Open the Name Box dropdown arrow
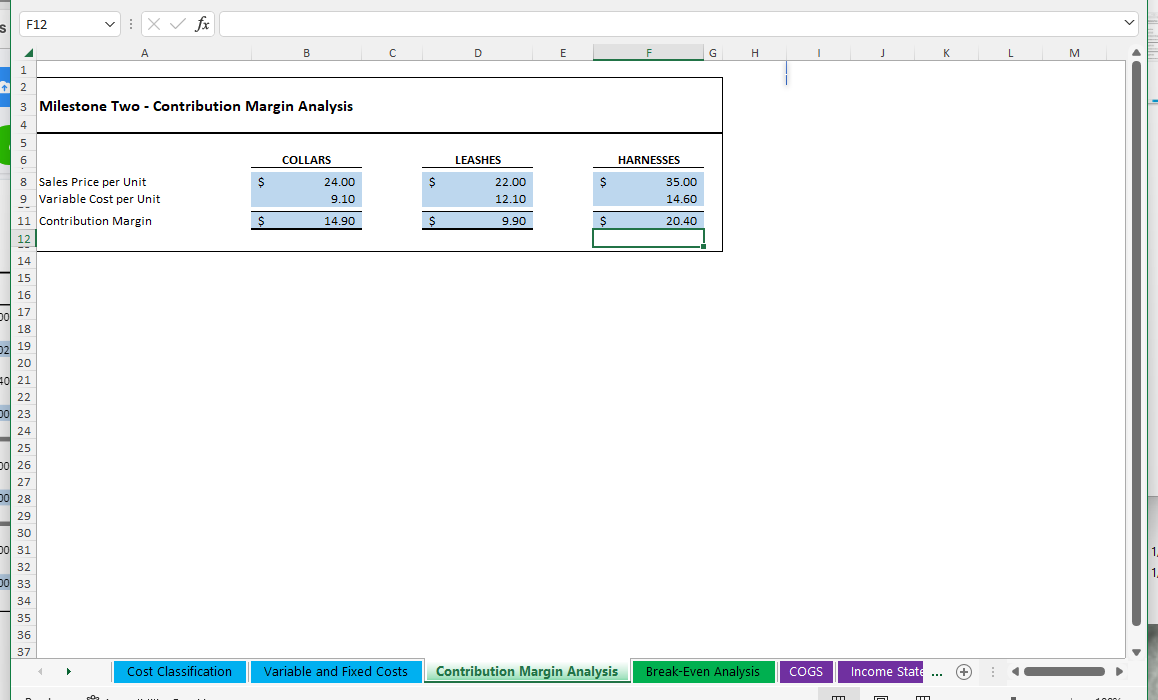The width and height of the screenshot is (1158, 700). (110, 22)
